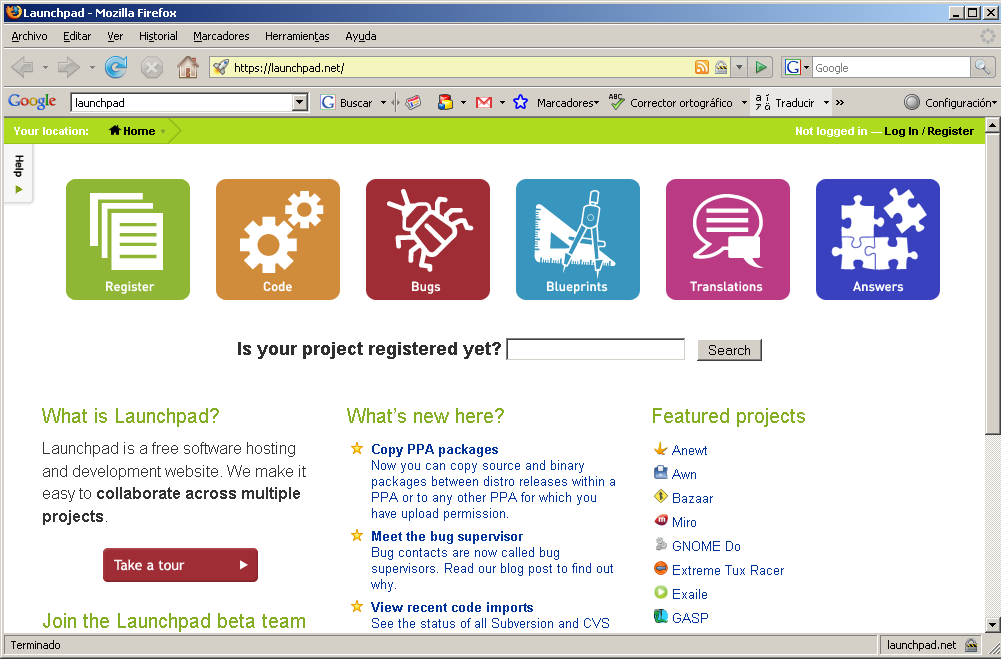The height and width of the screenshot is (659, 1001).
Task: Open the Meet the bug supervisor link
Action: coord(447,536)
